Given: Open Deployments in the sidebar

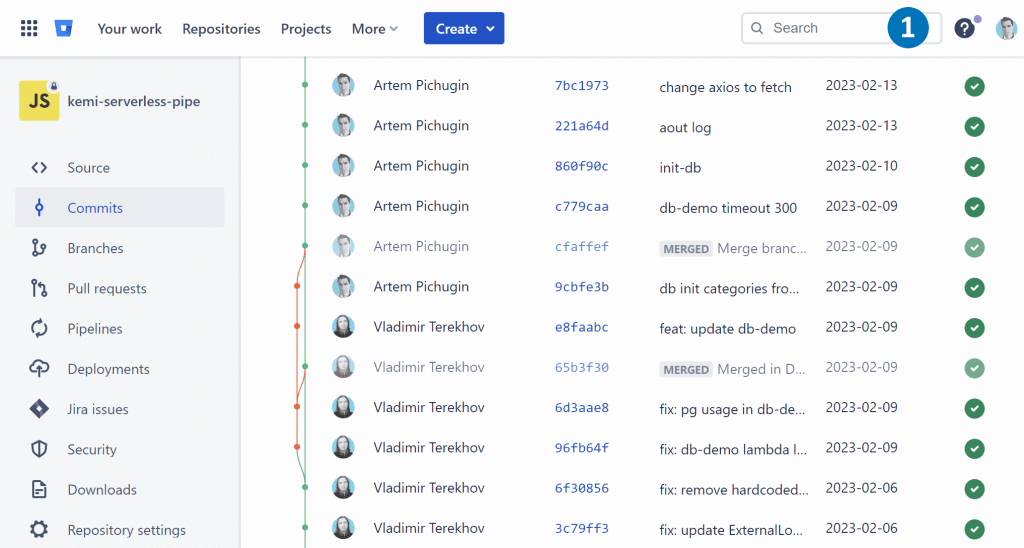Looking at the screenshot, I should click(x=108, y=369).
